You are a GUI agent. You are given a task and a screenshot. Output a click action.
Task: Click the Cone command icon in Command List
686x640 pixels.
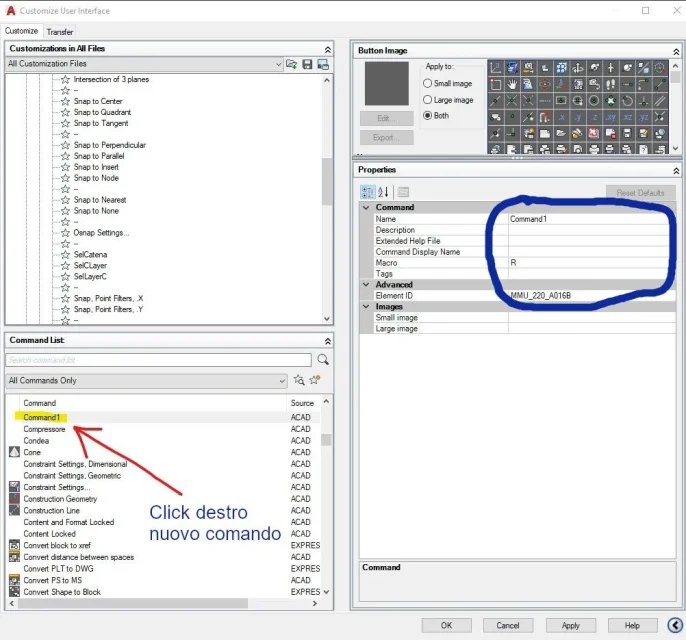(14, 452)
